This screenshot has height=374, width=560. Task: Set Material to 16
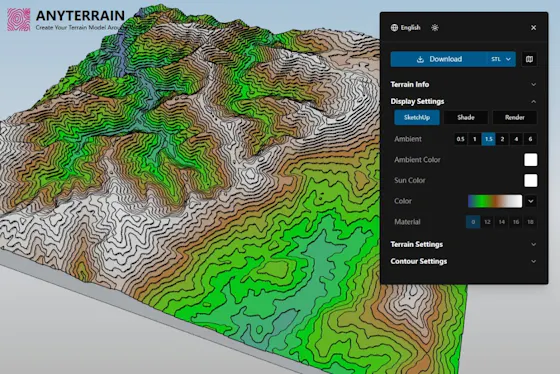point(516,222)
